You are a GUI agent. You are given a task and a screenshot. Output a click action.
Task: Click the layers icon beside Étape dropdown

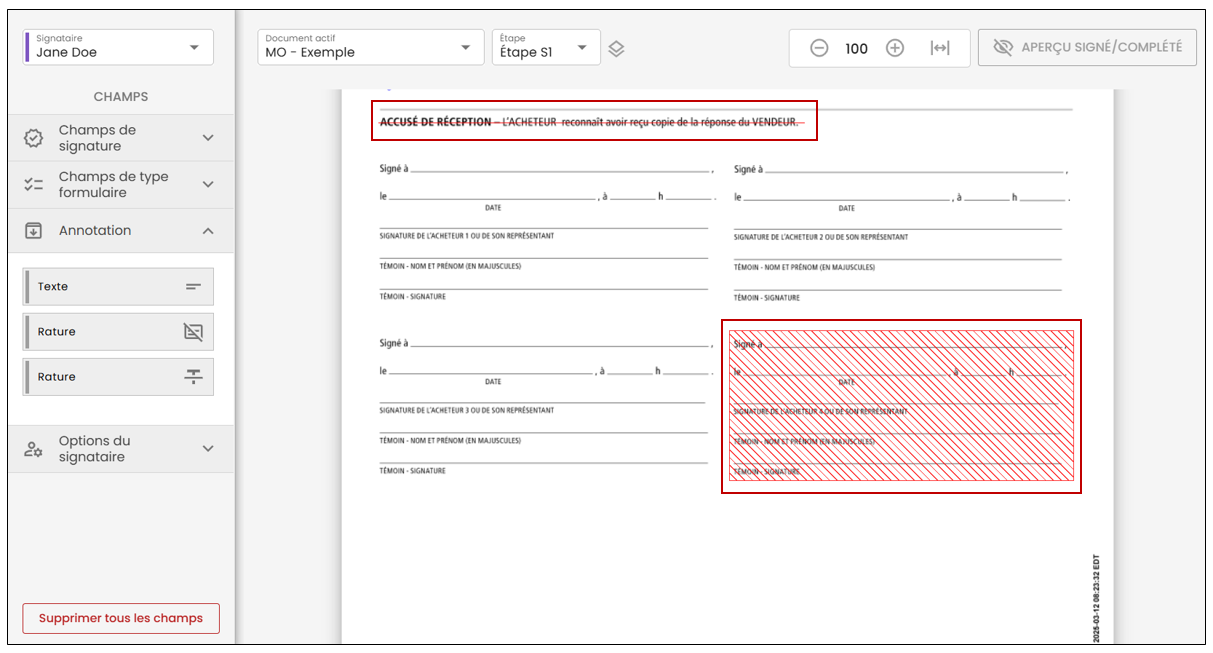tap(617, 48)
